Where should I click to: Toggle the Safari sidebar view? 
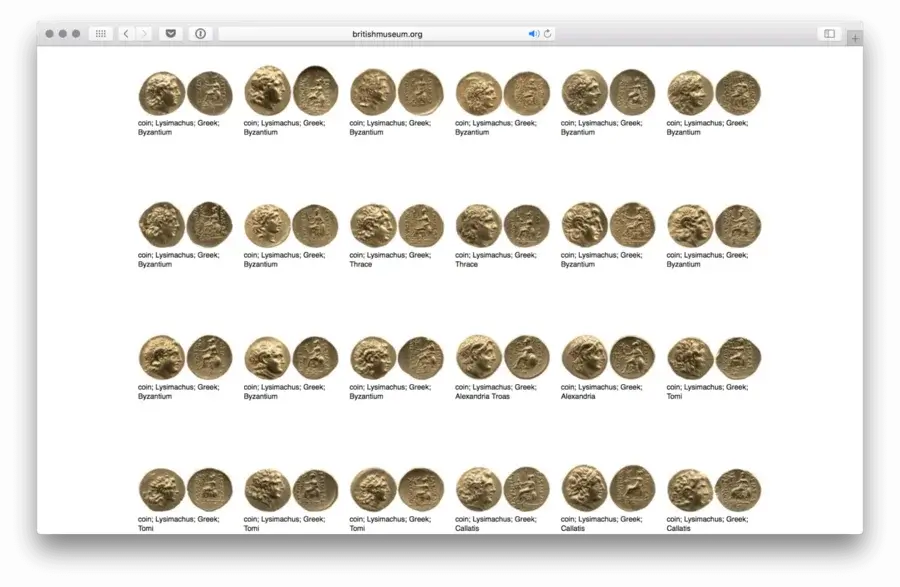(829, 34)
